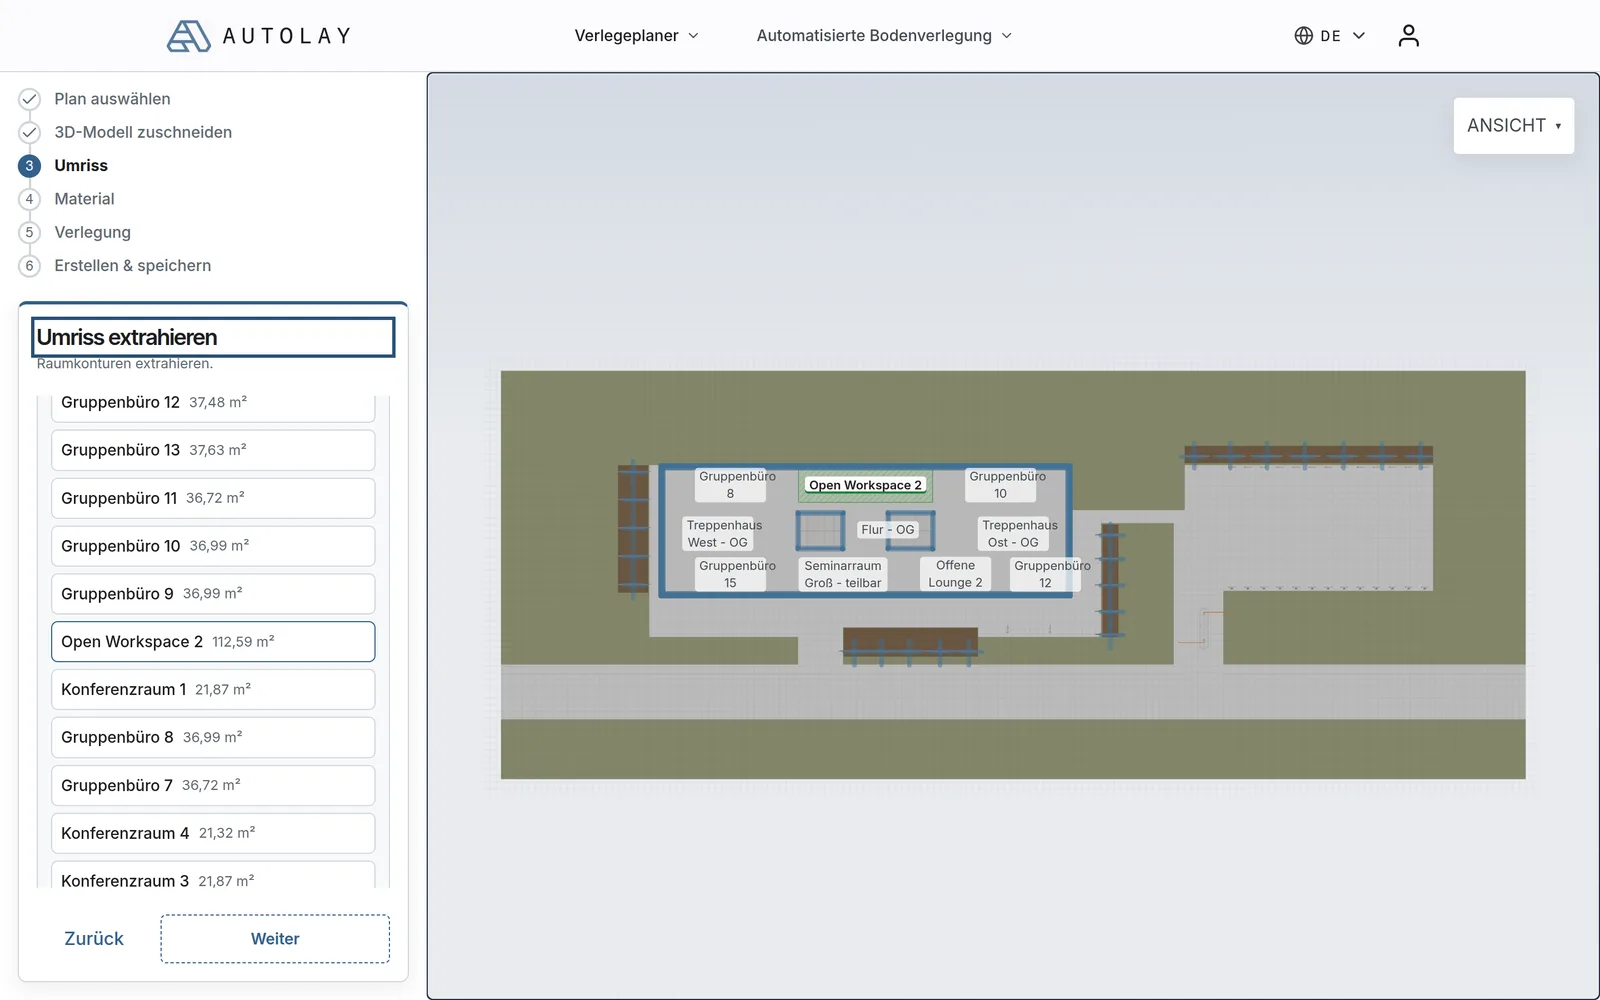Select Open Workspace 2 list entry
Screen dimensions: 1600x1000
(x=213, y=642)
